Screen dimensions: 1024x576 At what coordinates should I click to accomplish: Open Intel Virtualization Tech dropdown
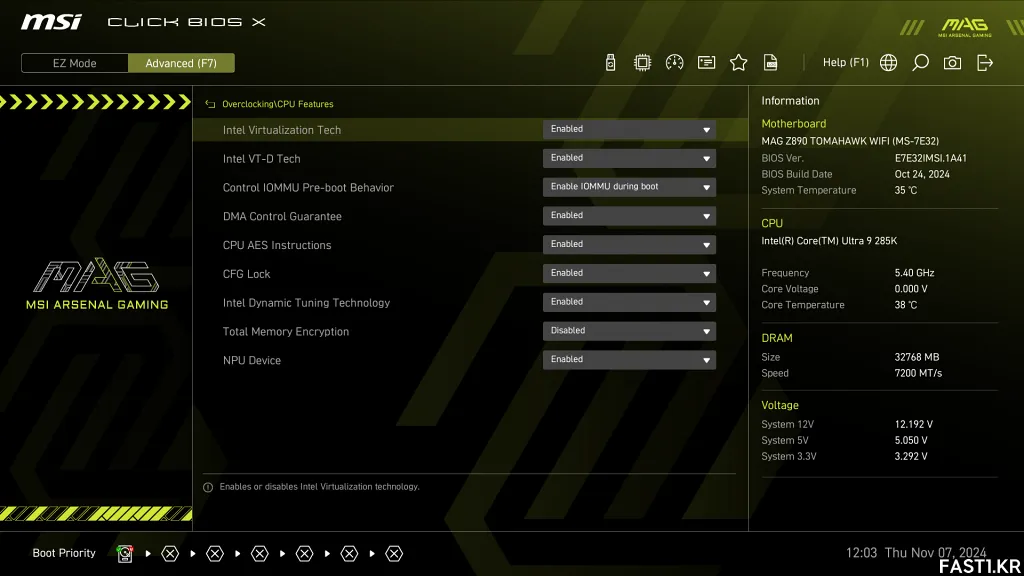coord(629,129)
